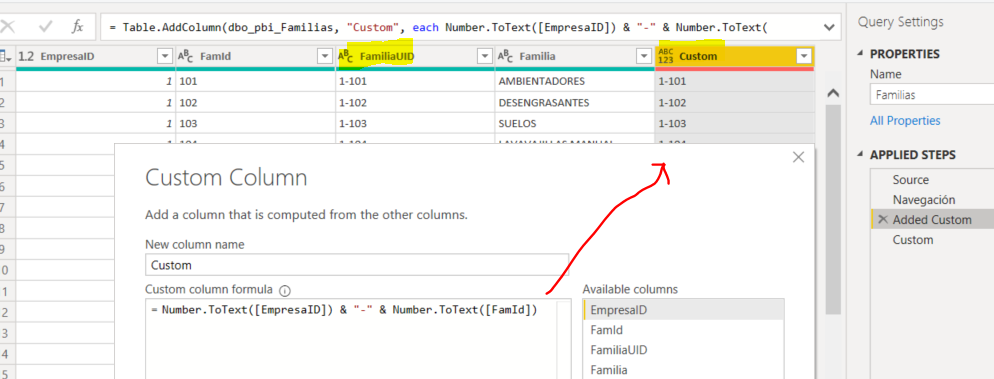994x379 pixels.
Task: Click the 1.2 data type icon of EmpresaID
Action: (x=26, y=56)
